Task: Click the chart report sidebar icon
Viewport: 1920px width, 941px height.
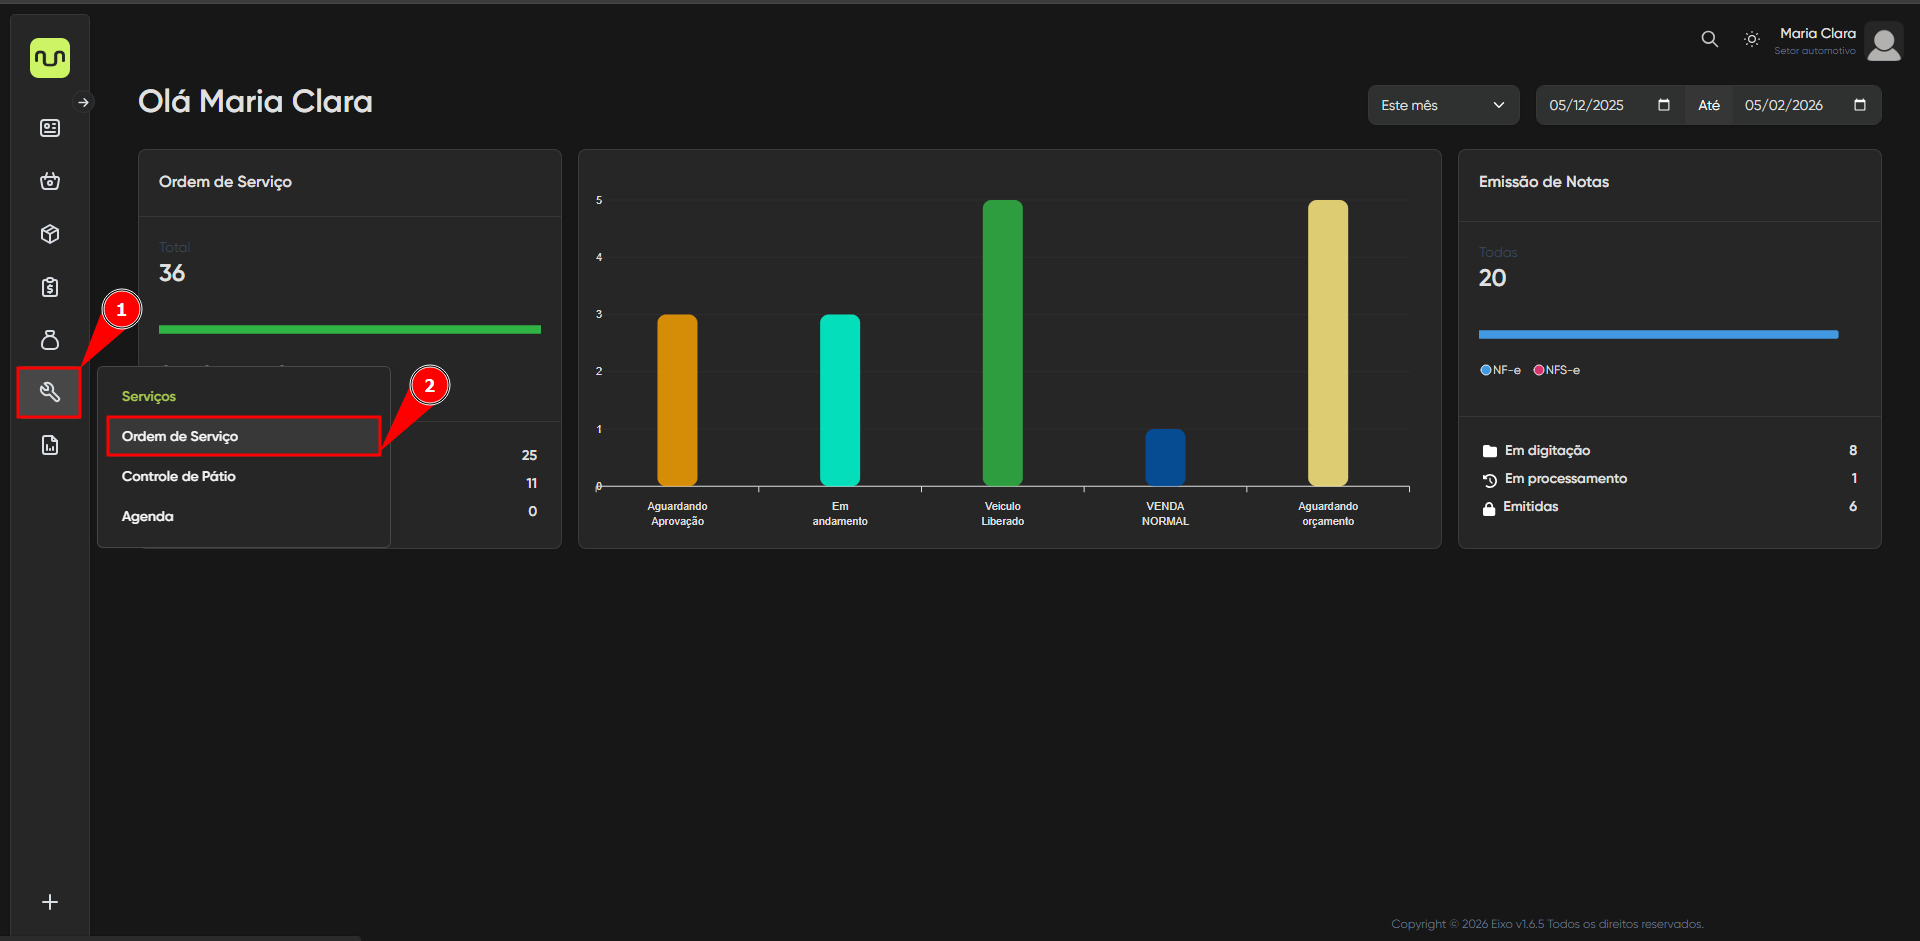Action: click(49, 445)
